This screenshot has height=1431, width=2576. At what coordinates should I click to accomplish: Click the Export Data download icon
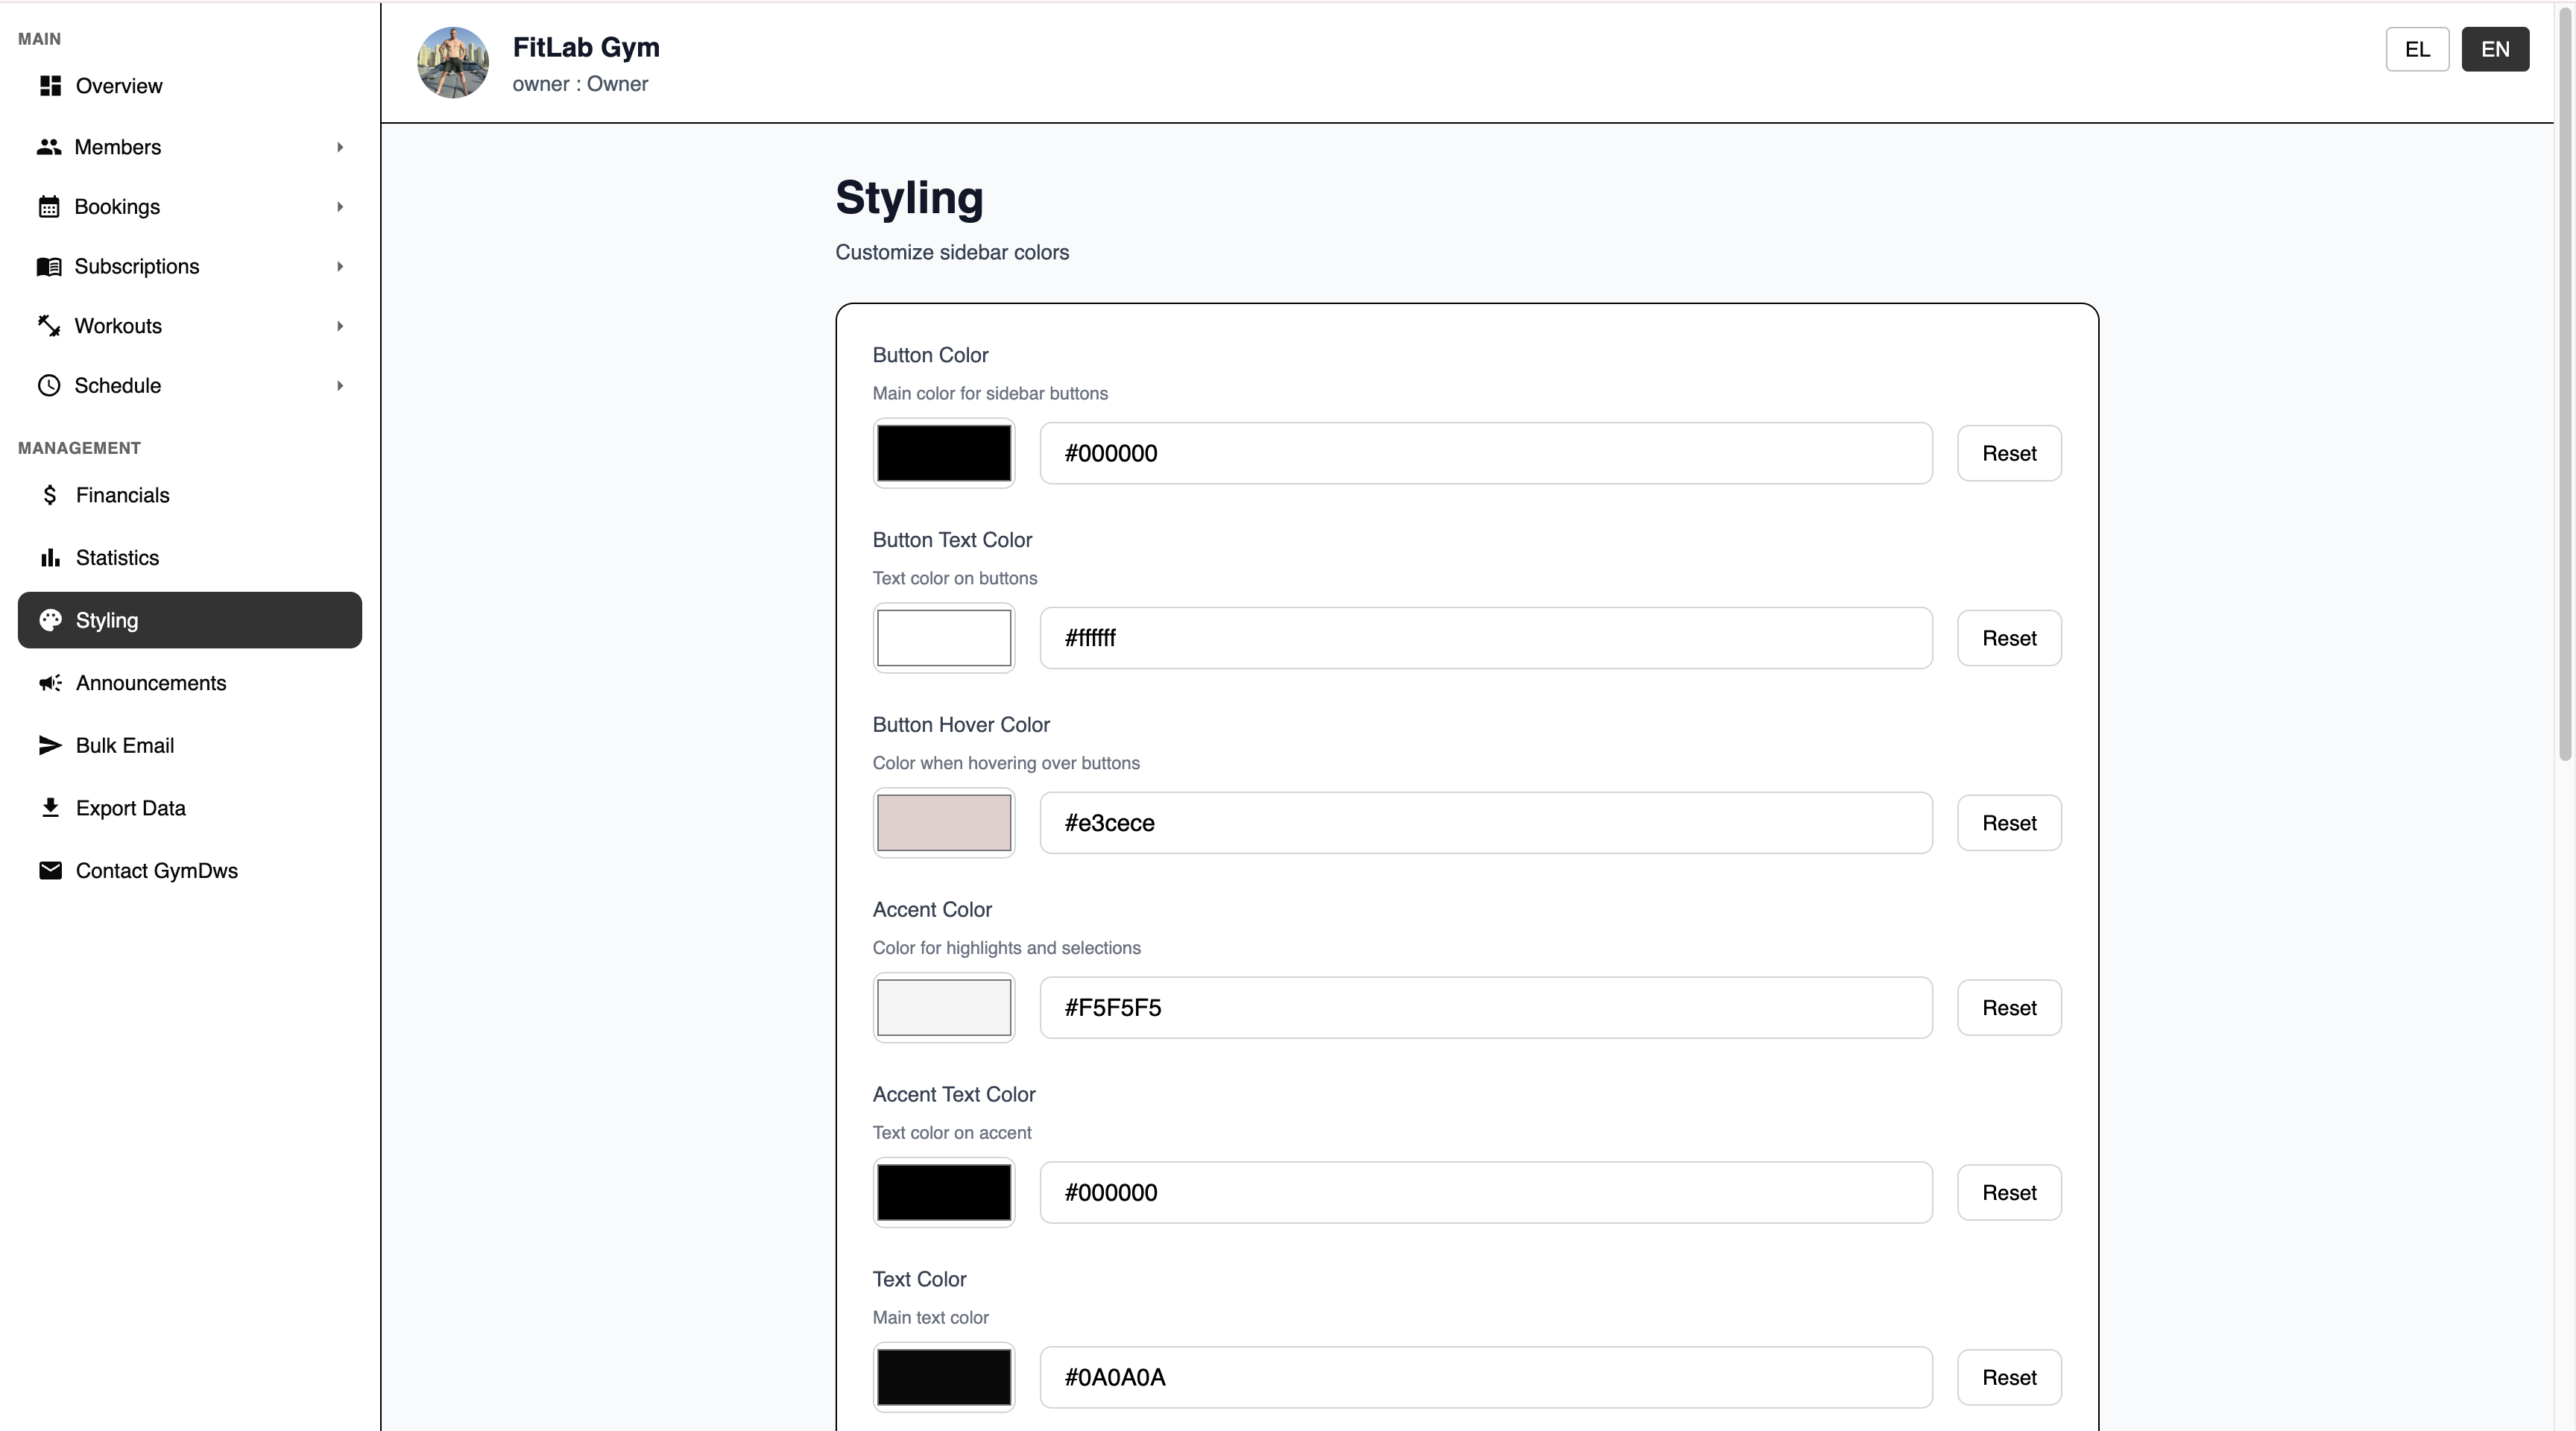tap(50, 808)
